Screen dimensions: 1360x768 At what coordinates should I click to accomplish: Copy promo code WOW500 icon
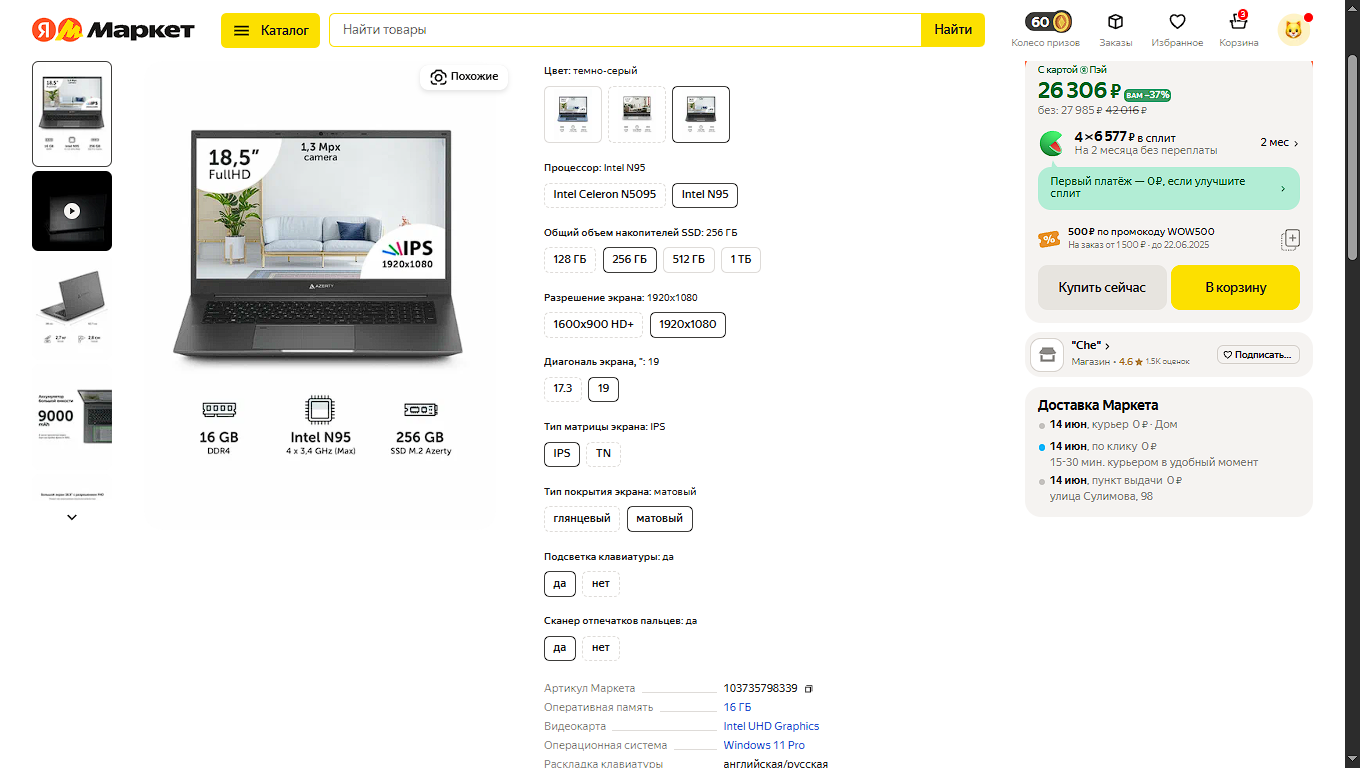click(x=1290, y=239)
